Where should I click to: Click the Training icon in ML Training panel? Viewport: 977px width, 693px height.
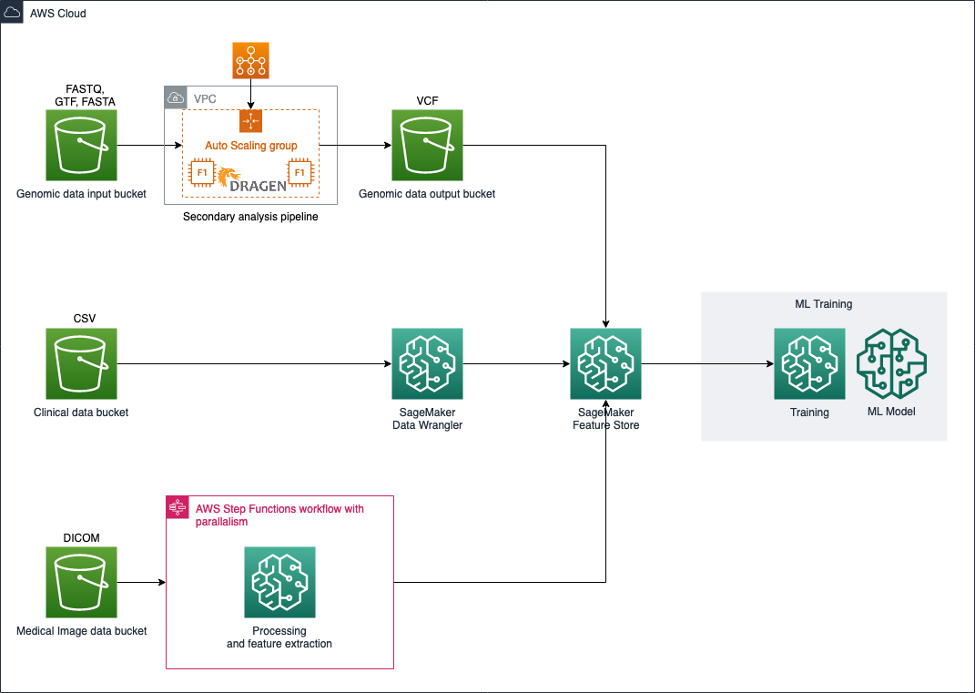809,363
